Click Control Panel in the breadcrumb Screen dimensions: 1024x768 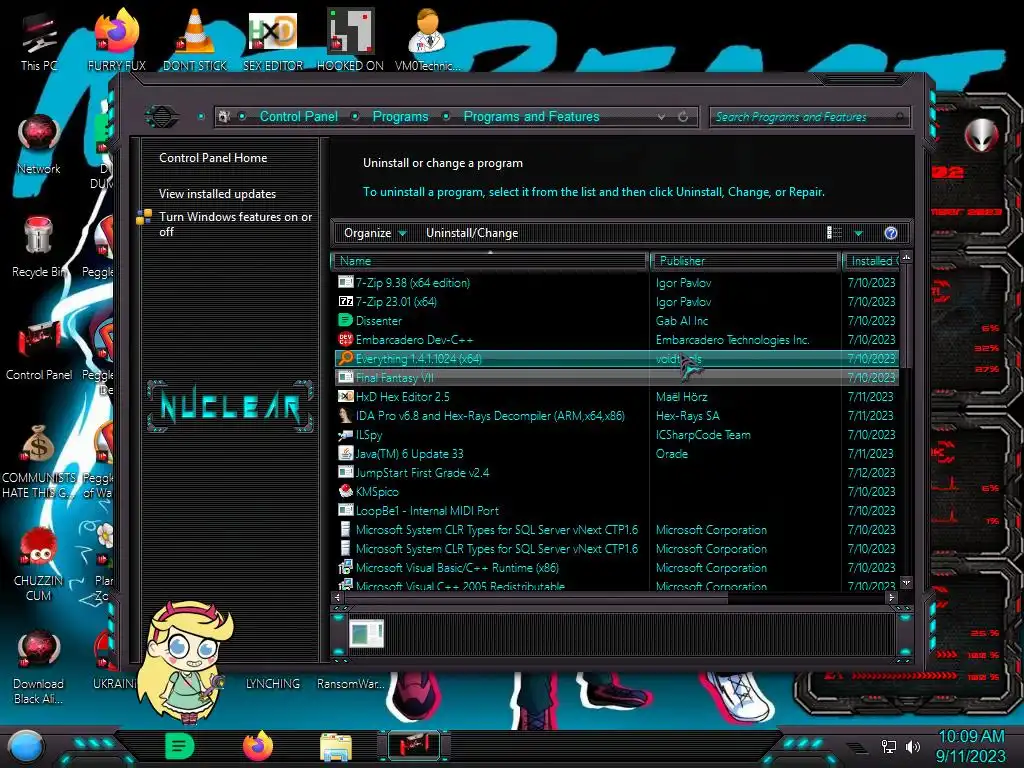298,117
